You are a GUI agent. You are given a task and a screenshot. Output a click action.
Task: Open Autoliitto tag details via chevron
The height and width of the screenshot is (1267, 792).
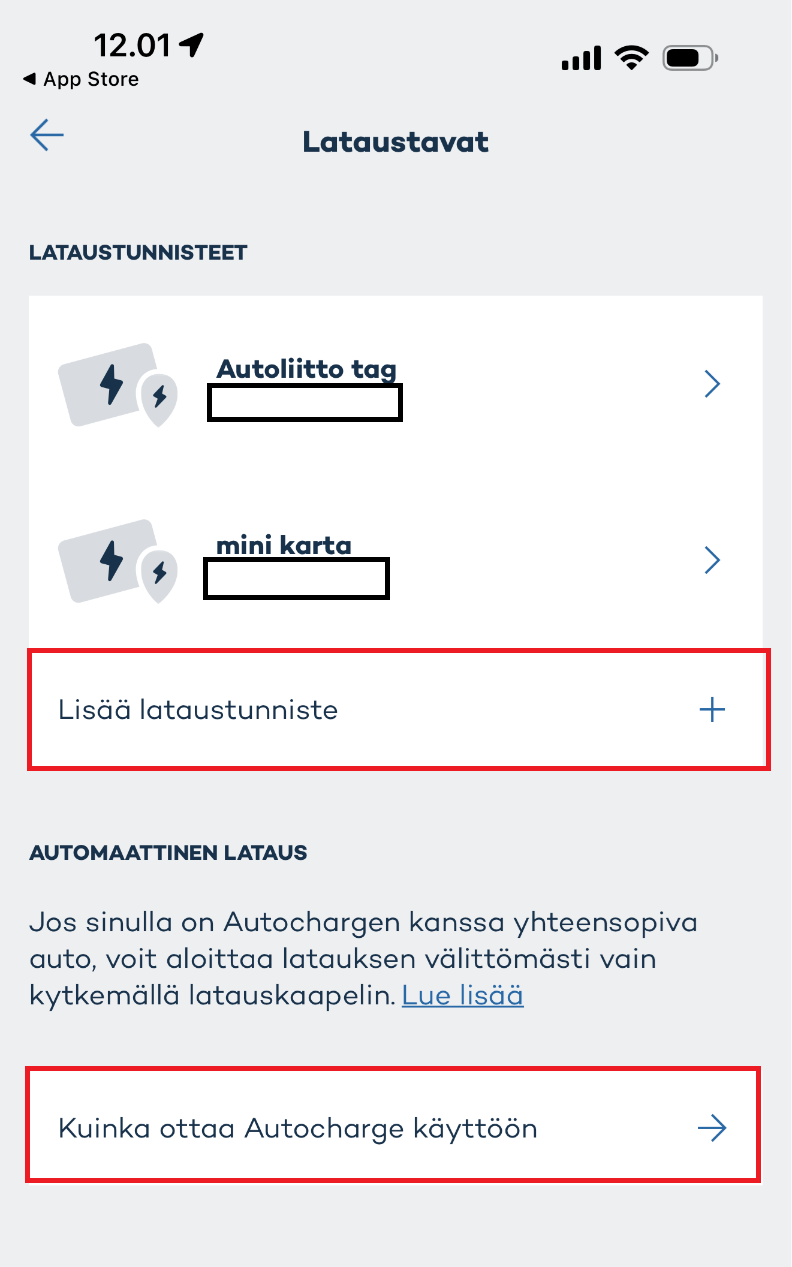[712, 384]
